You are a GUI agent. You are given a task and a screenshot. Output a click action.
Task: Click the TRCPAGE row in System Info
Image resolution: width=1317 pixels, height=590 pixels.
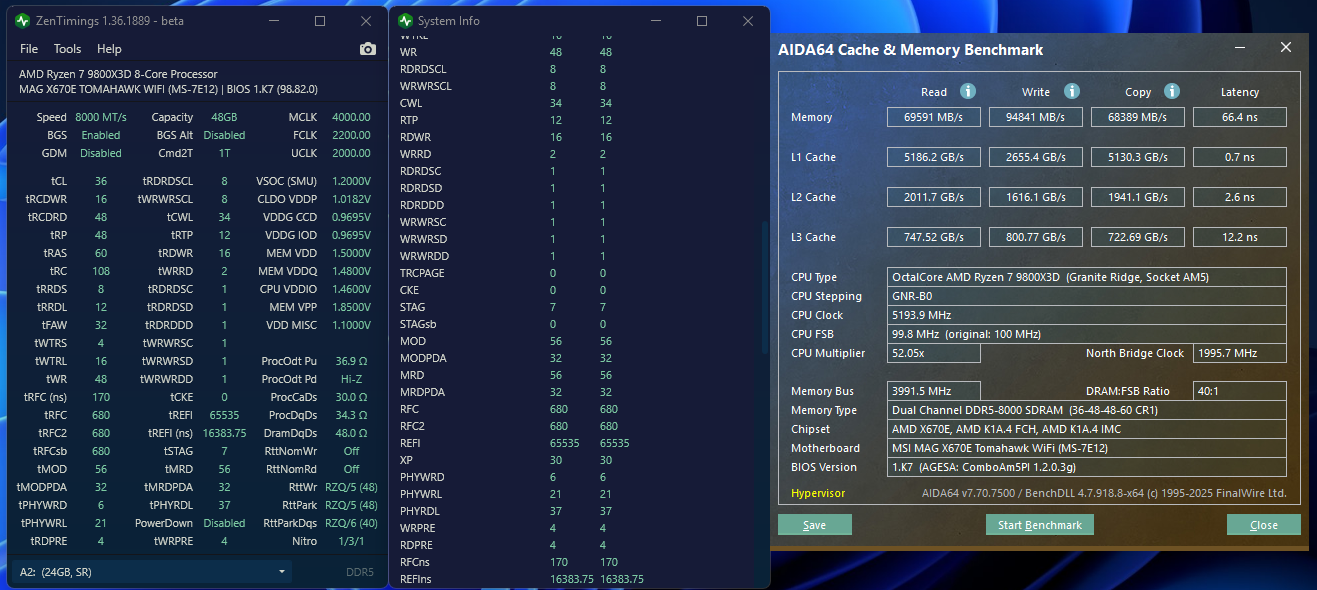pos(575,273)
